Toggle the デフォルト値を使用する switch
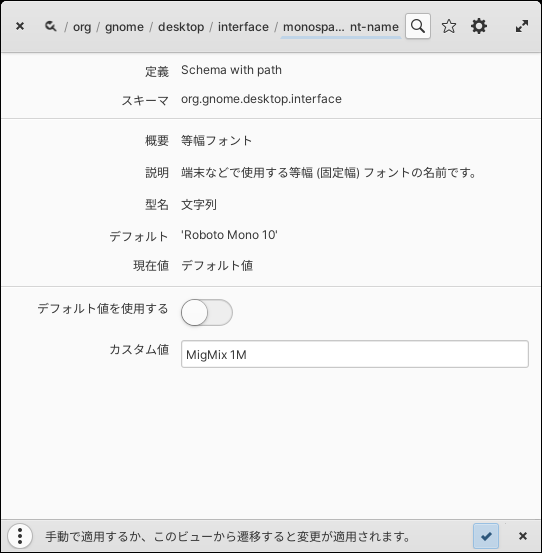The image size is (542, 553). [207, 312]
